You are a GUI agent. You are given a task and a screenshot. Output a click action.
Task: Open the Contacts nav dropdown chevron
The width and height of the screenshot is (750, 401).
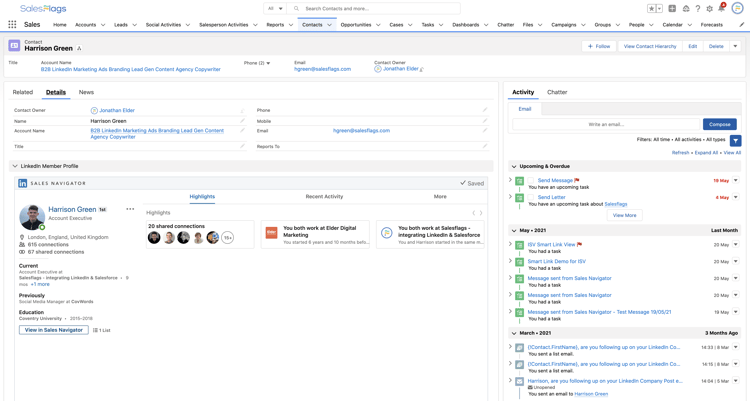pyautogui.click(x=330, y=25)
